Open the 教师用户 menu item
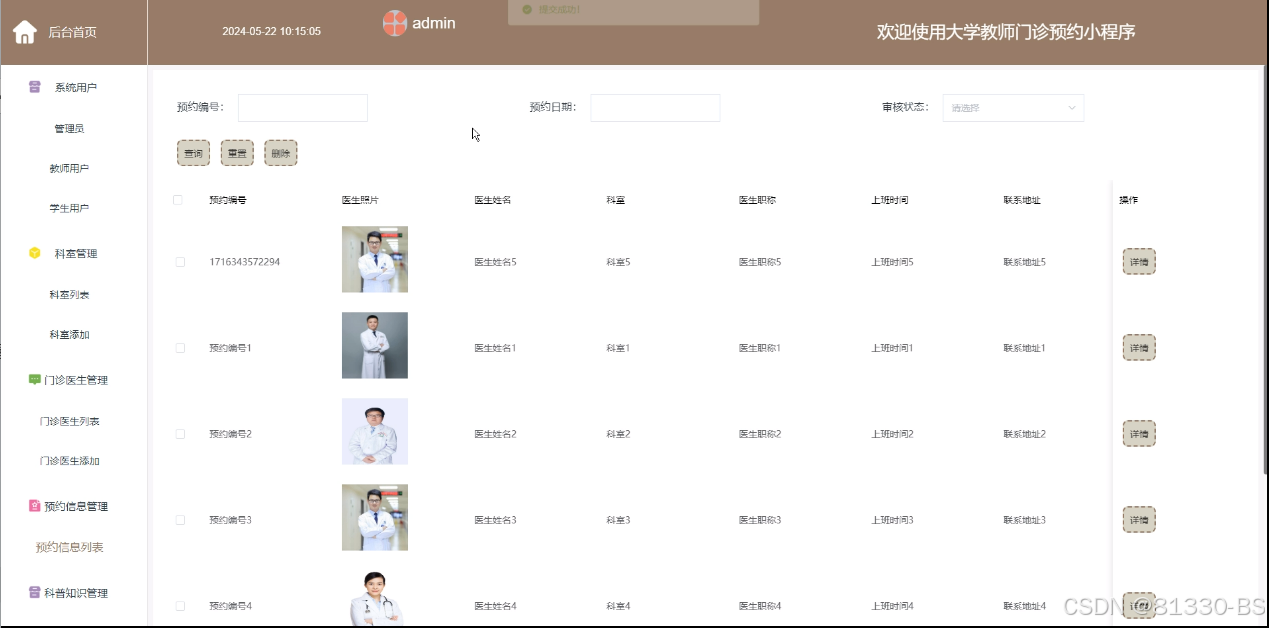 (69, 169)
